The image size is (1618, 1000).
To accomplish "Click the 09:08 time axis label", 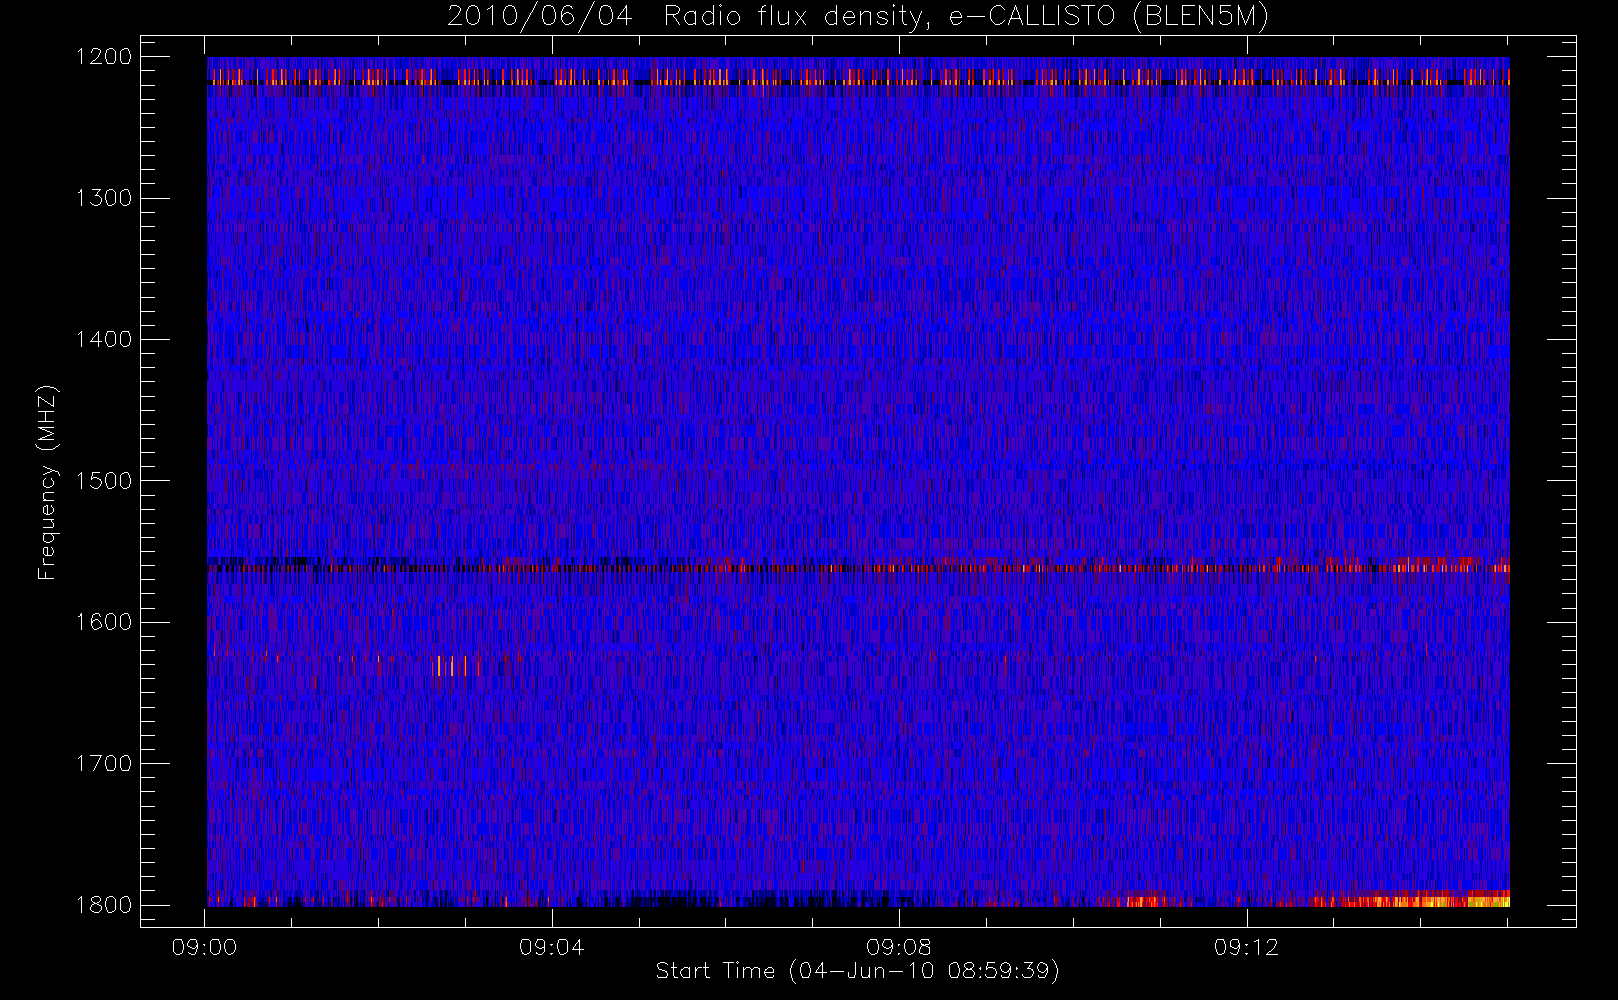I will [899, 947].
